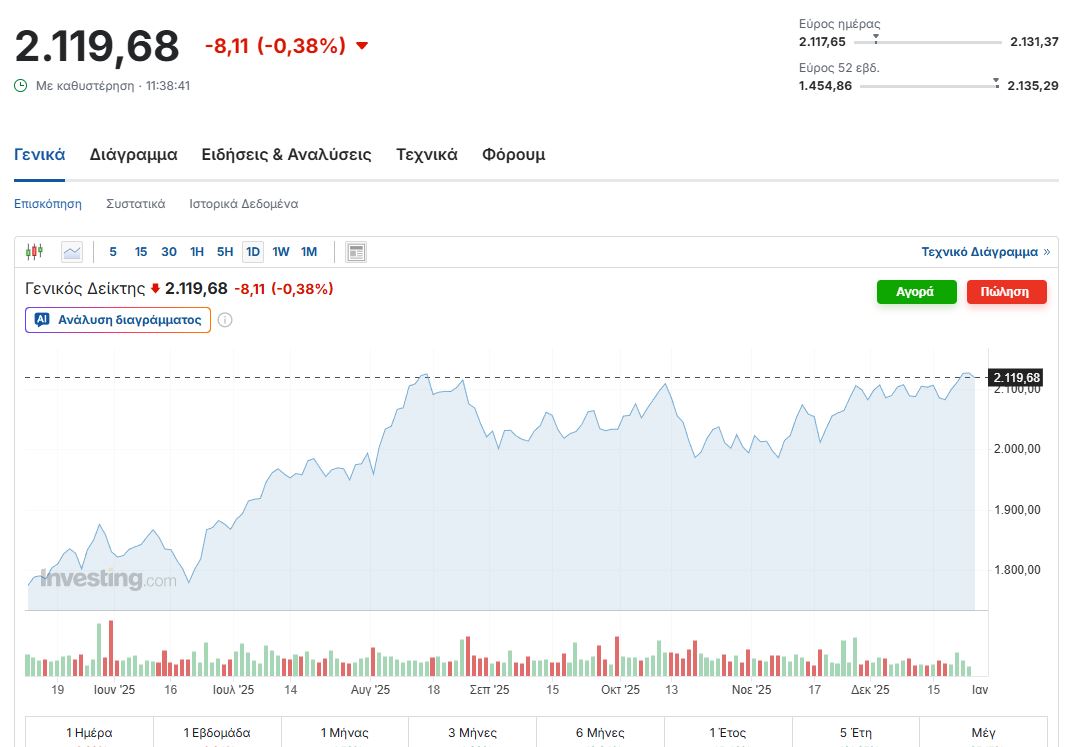Switch to the Τεχνικά tab

click(x=427, y=155)
